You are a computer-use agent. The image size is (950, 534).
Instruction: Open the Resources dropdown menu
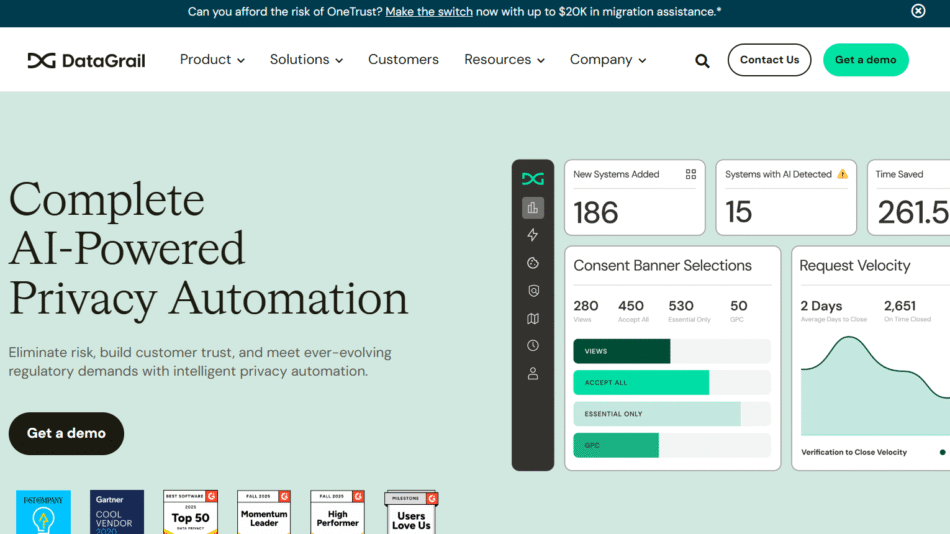pos(504,60)
